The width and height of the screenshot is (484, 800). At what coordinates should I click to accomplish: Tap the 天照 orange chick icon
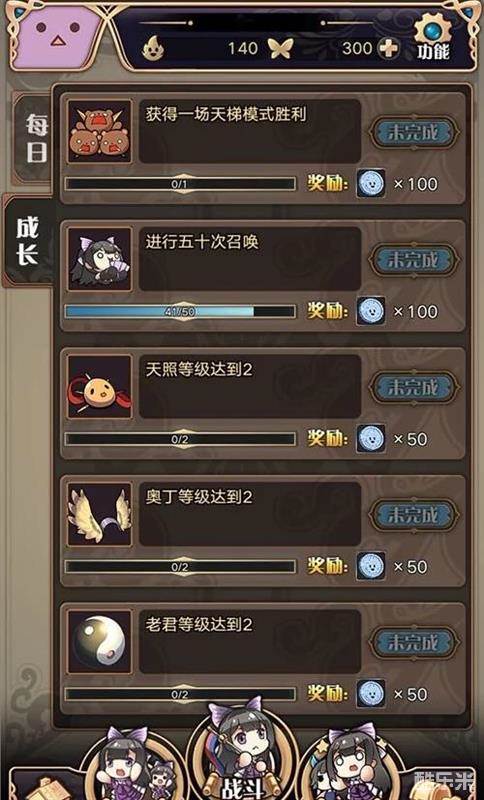pyautogui.click(x=99, y=387)
